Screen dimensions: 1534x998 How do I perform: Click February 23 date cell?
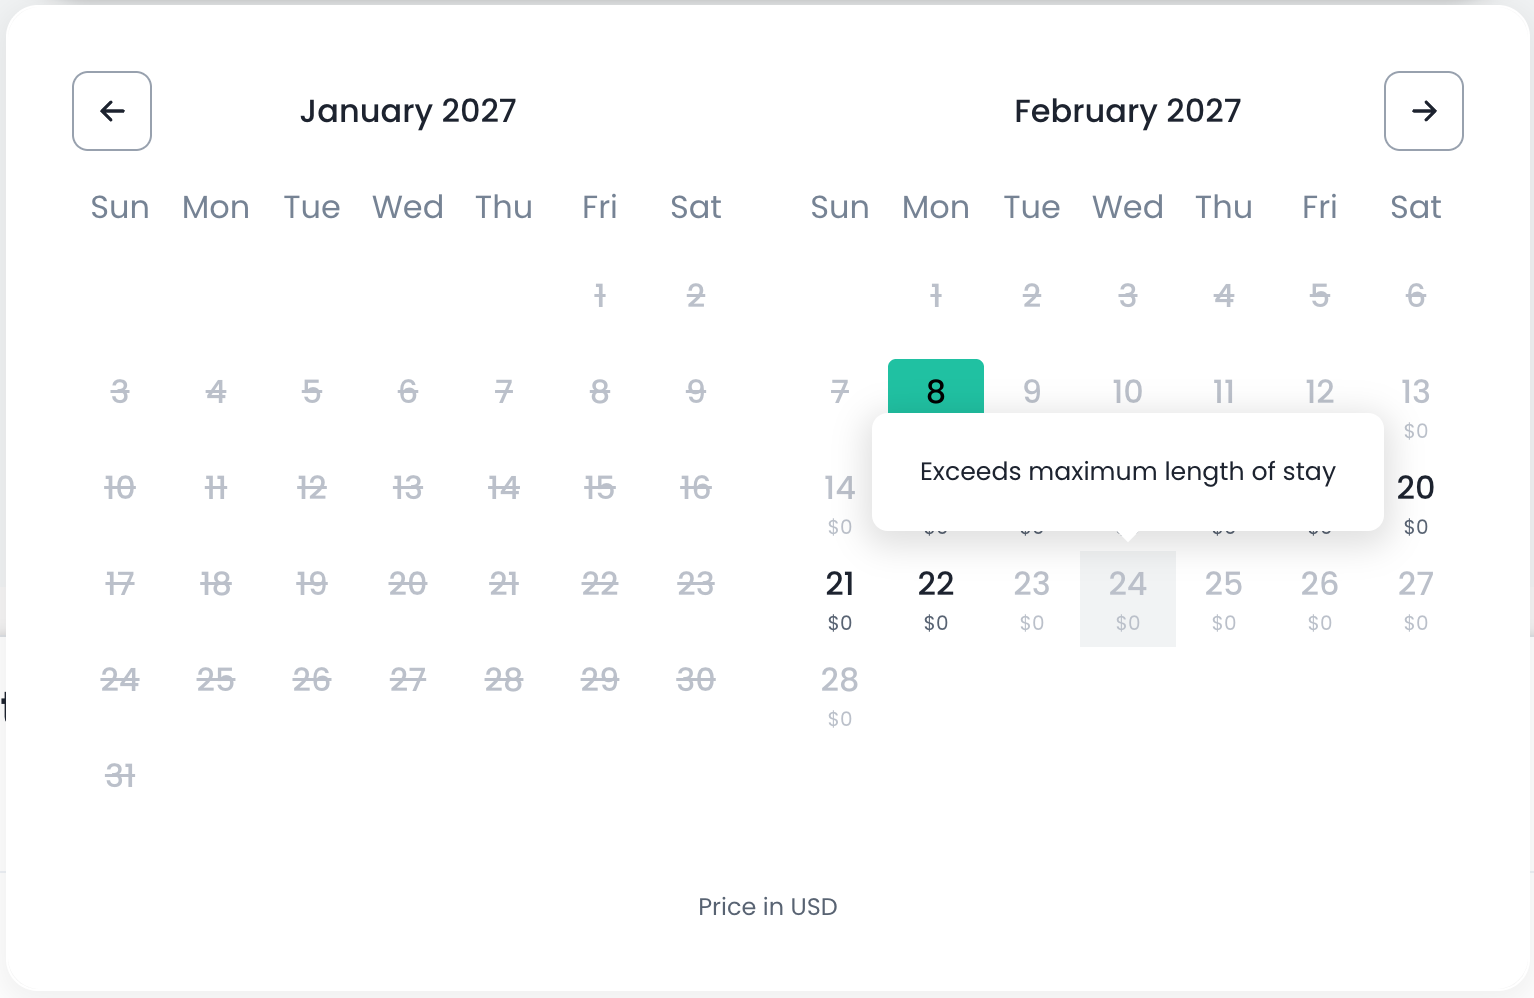click(1031, 597)
